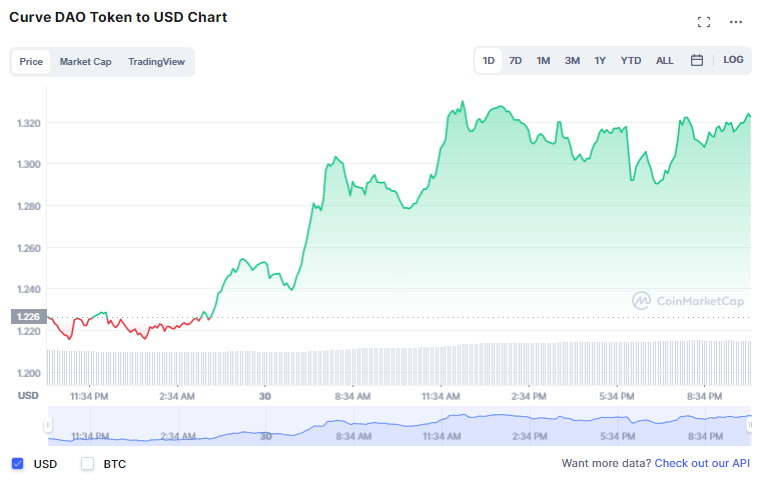Click the peak of the green price line
The image size is (769, 484).
(462, 102)
